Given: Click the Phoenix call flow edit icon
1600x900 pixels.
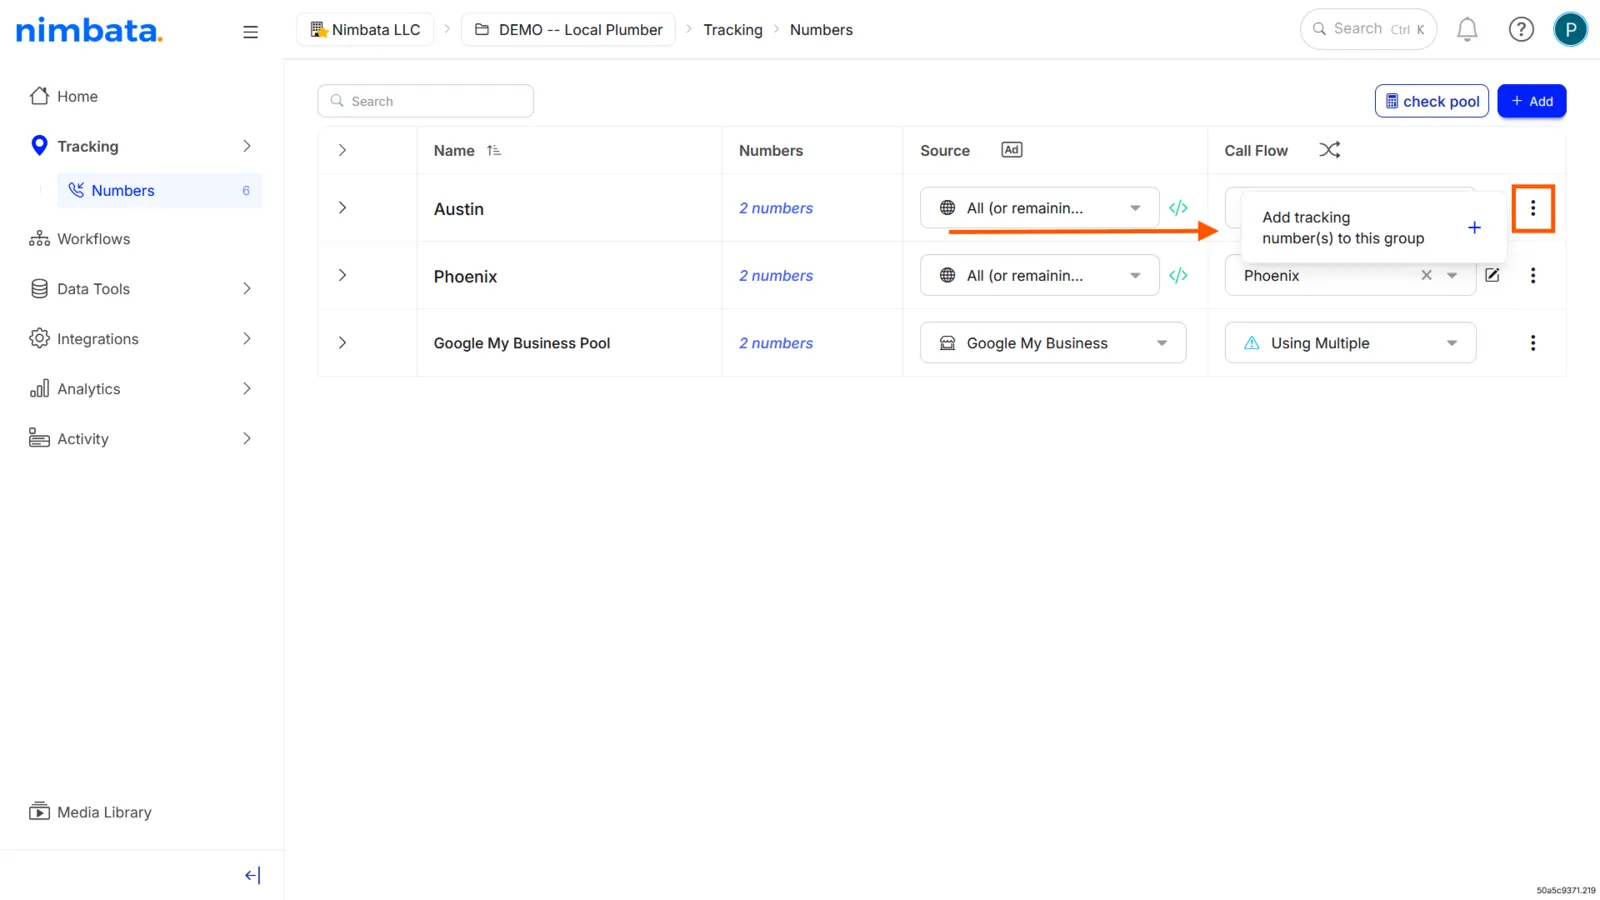Looking at the screenshot, I should point(1492,275).
